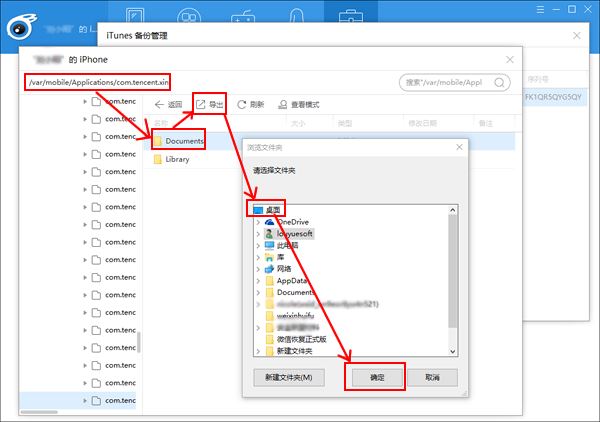
Task: Select OneDrive in the folder browser
Action: pyautogui.click(x=287, y=222)
